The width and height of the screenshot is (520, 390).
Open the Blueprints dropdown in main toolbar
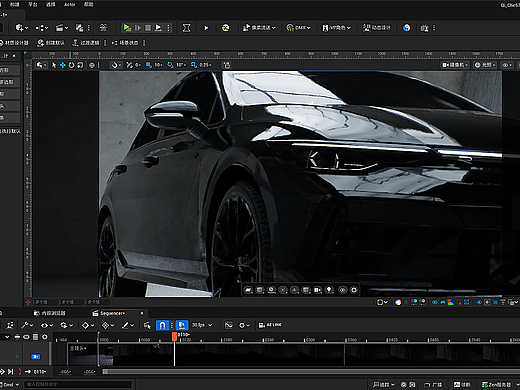tap(42, 28)
